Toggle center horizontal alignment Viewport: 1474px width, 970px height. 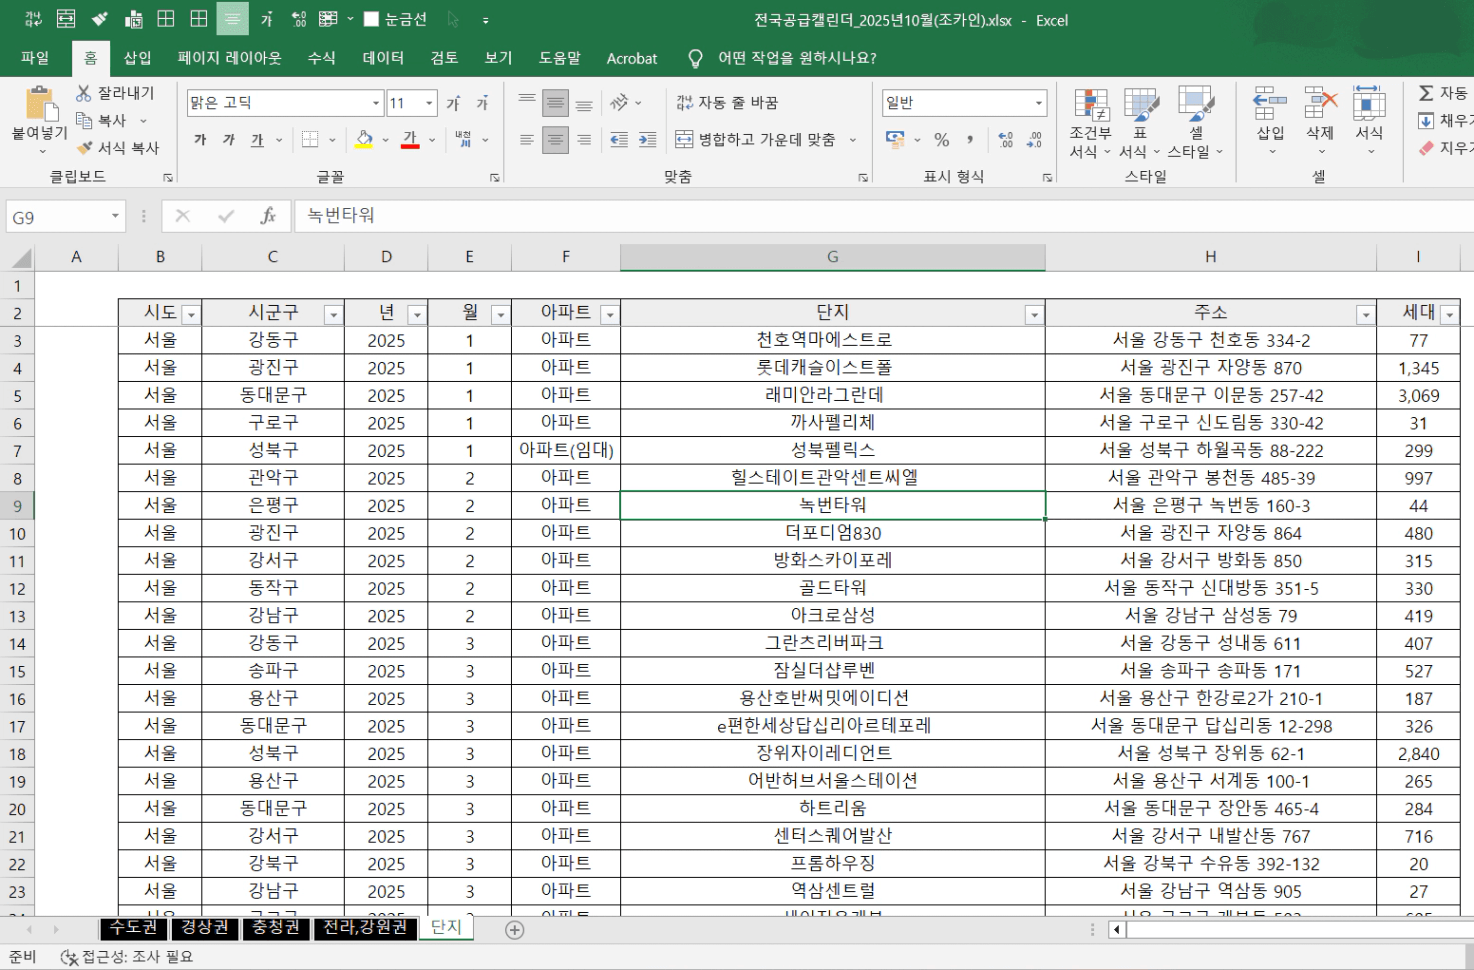pos(555,140)
